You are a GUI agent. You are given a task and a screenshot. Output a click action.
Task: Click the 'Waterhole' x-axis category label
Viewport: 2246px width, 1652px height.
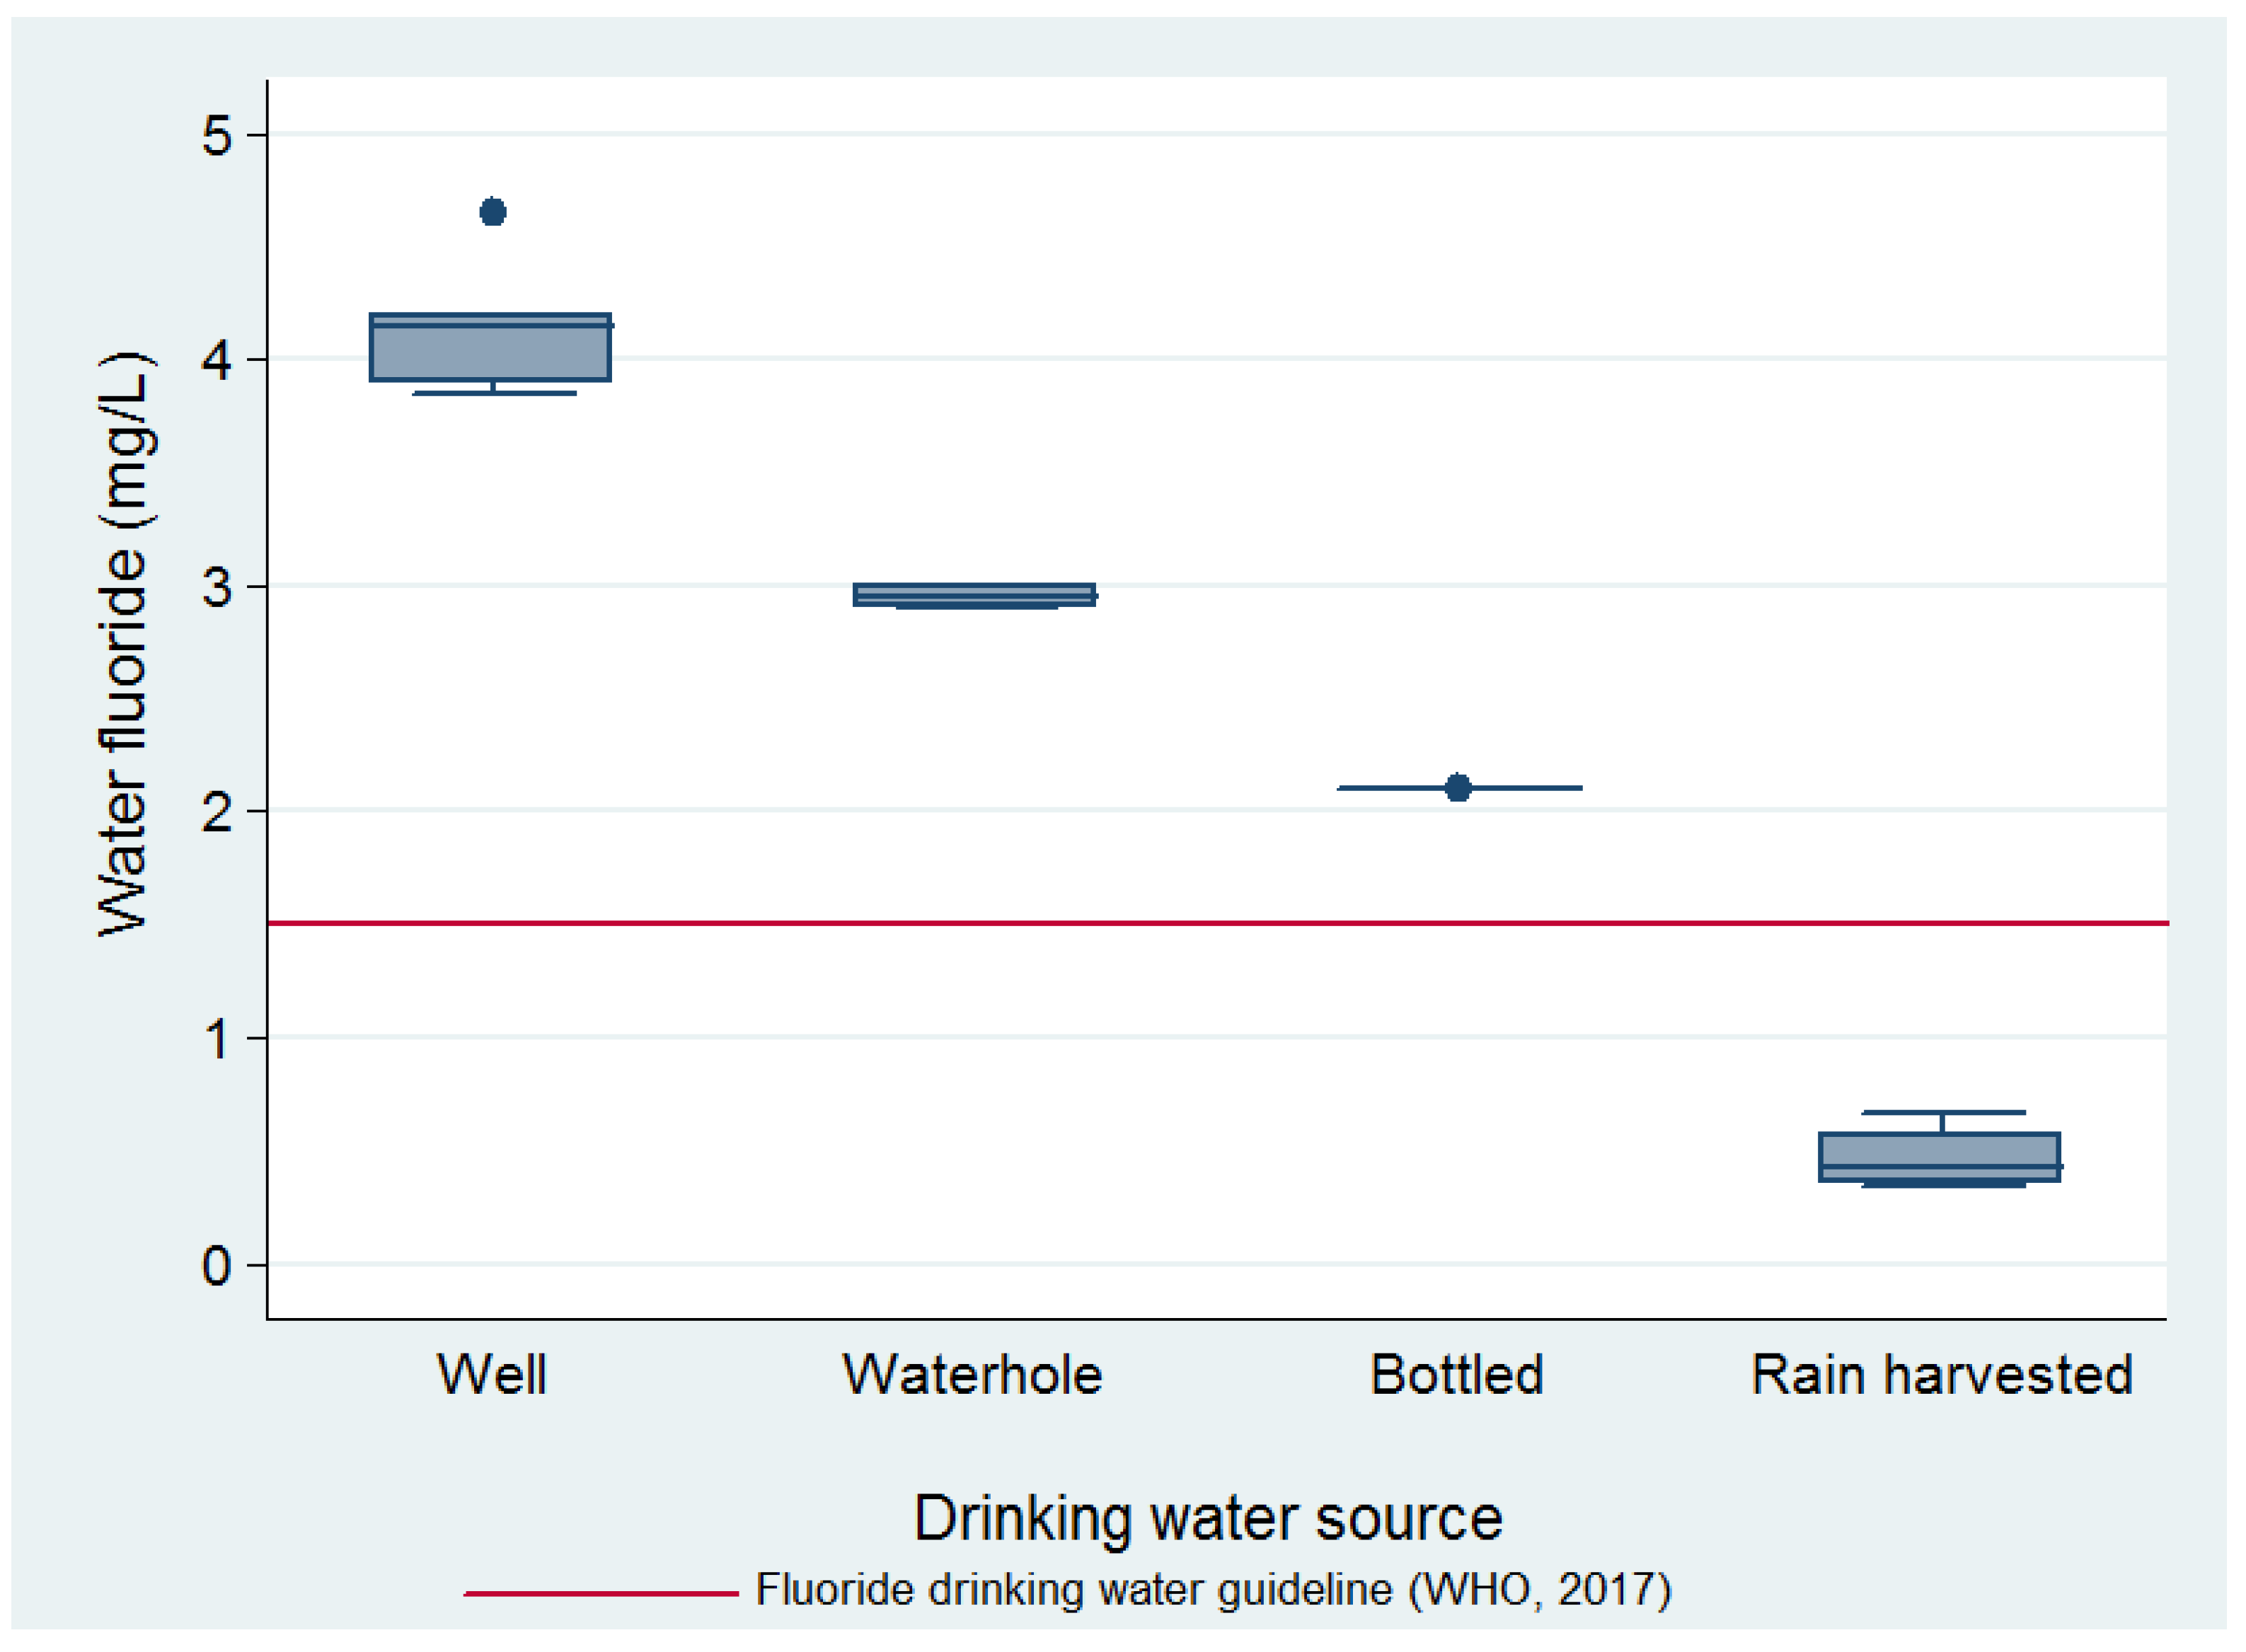click(973, 1375)
